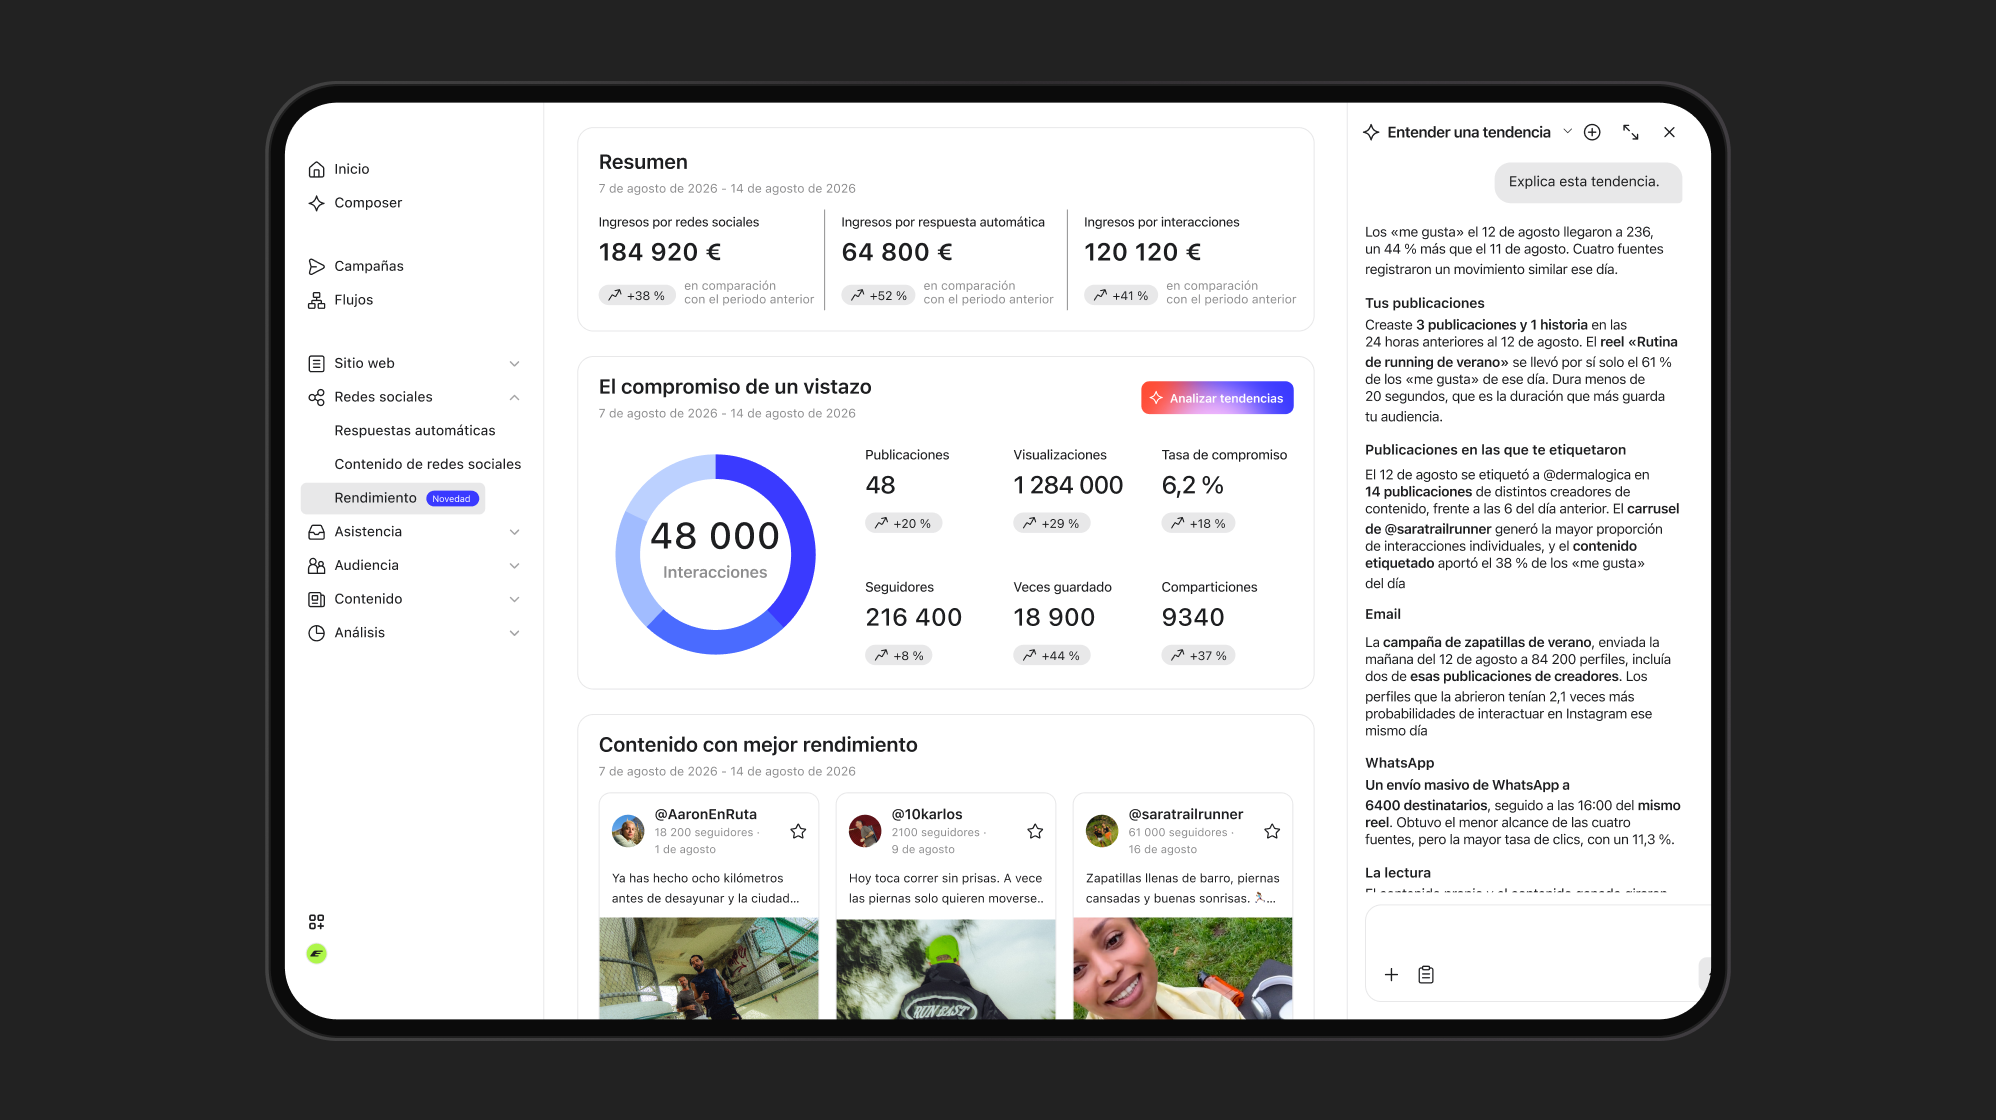Add attachment with plus icon in chat box

click(1391, 974)
